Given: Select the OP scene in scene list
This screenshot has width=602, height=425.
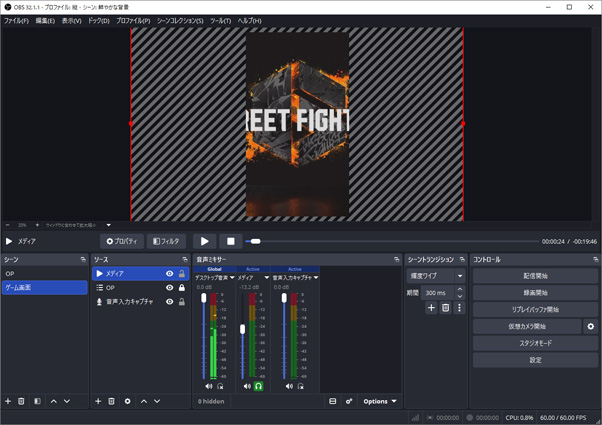Looking at the screenshot, I should click(x=44, y=273).
